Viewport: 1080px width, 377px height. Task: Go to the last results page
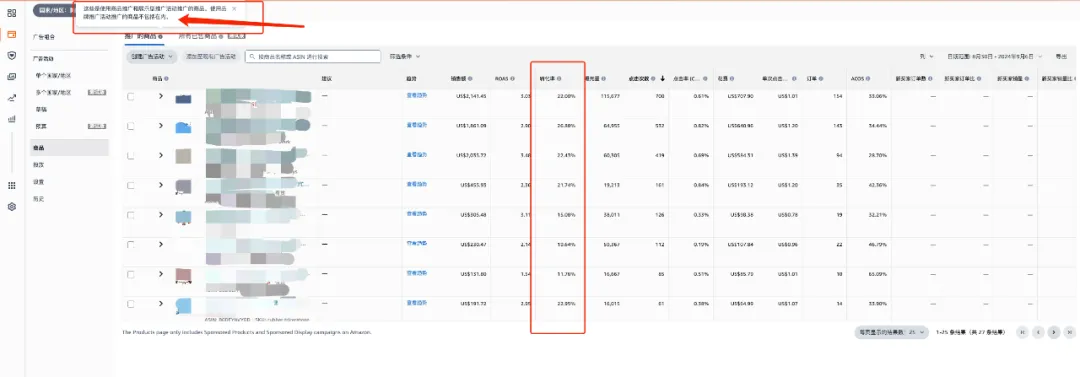coord(1069,332)
